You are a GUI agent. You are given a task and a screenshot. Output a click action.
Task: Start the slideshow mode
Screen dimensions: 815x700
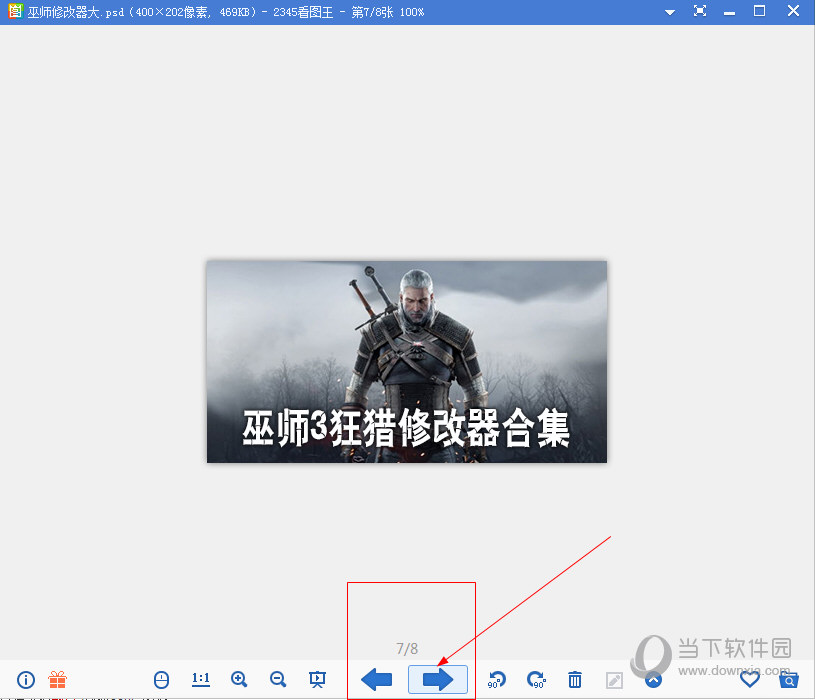(317, 680)
